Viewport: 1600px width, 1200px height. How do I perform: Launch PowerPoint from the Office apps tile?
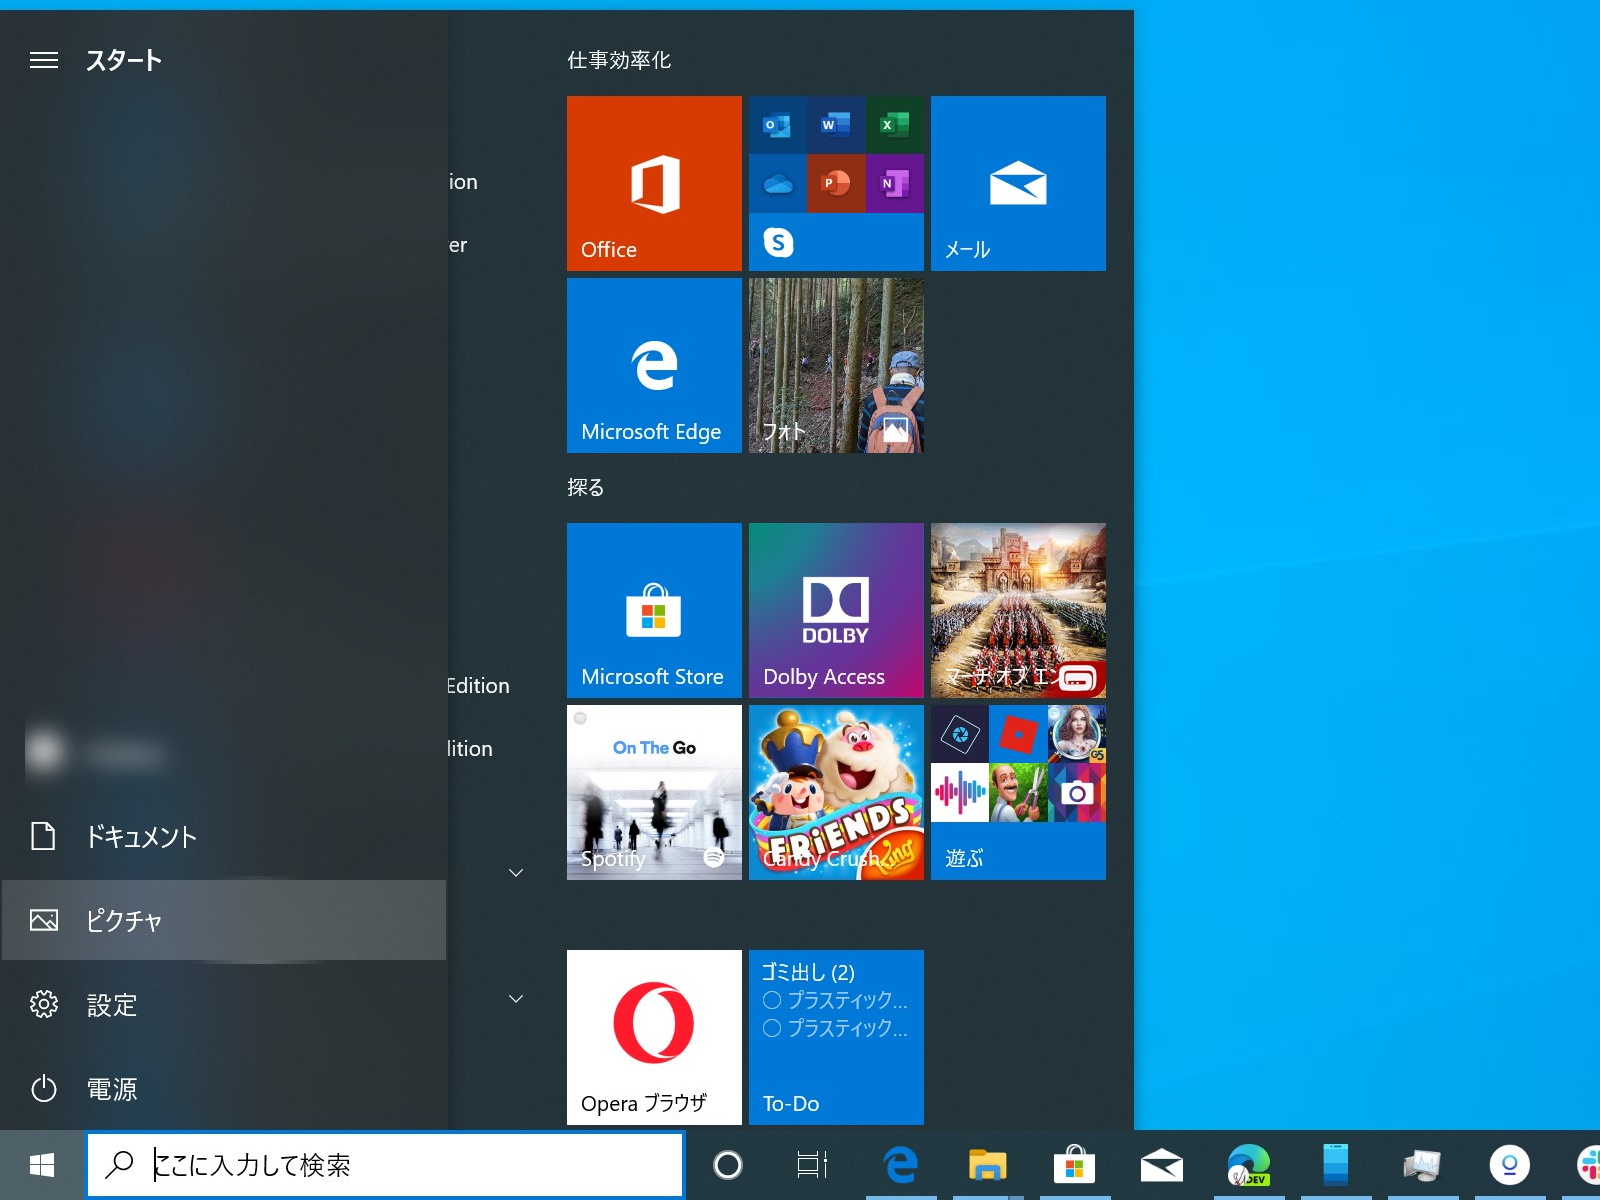[835, 184]
